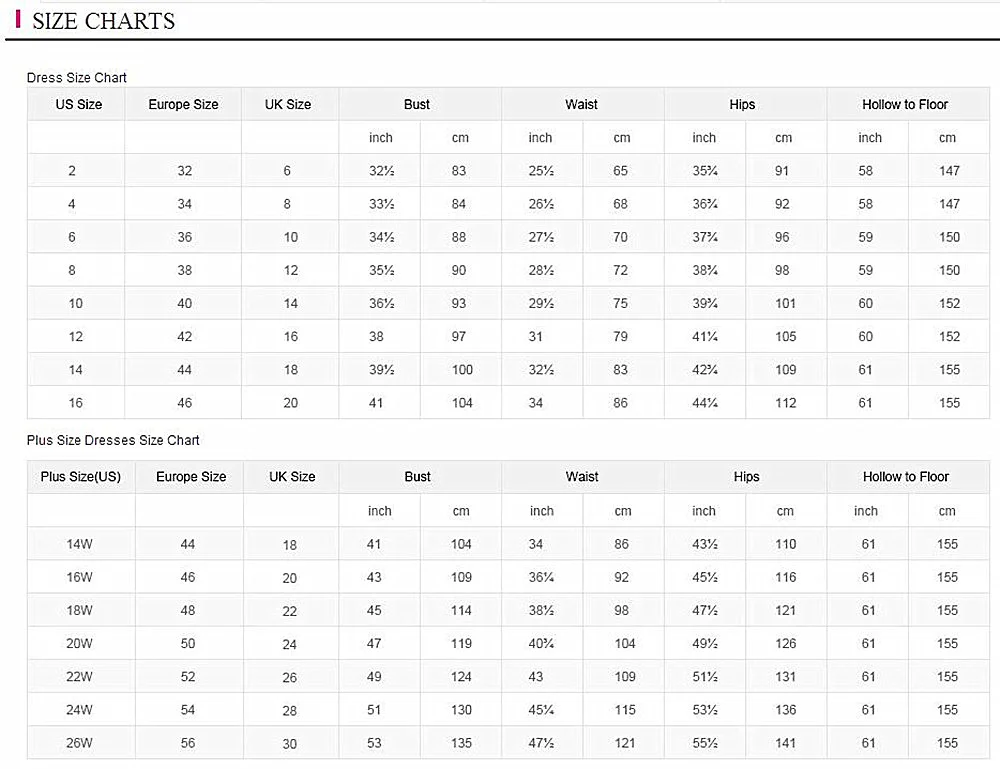Click the Europe size 32 cell
Screen dimensions: 1000x769
coord(185,171)
